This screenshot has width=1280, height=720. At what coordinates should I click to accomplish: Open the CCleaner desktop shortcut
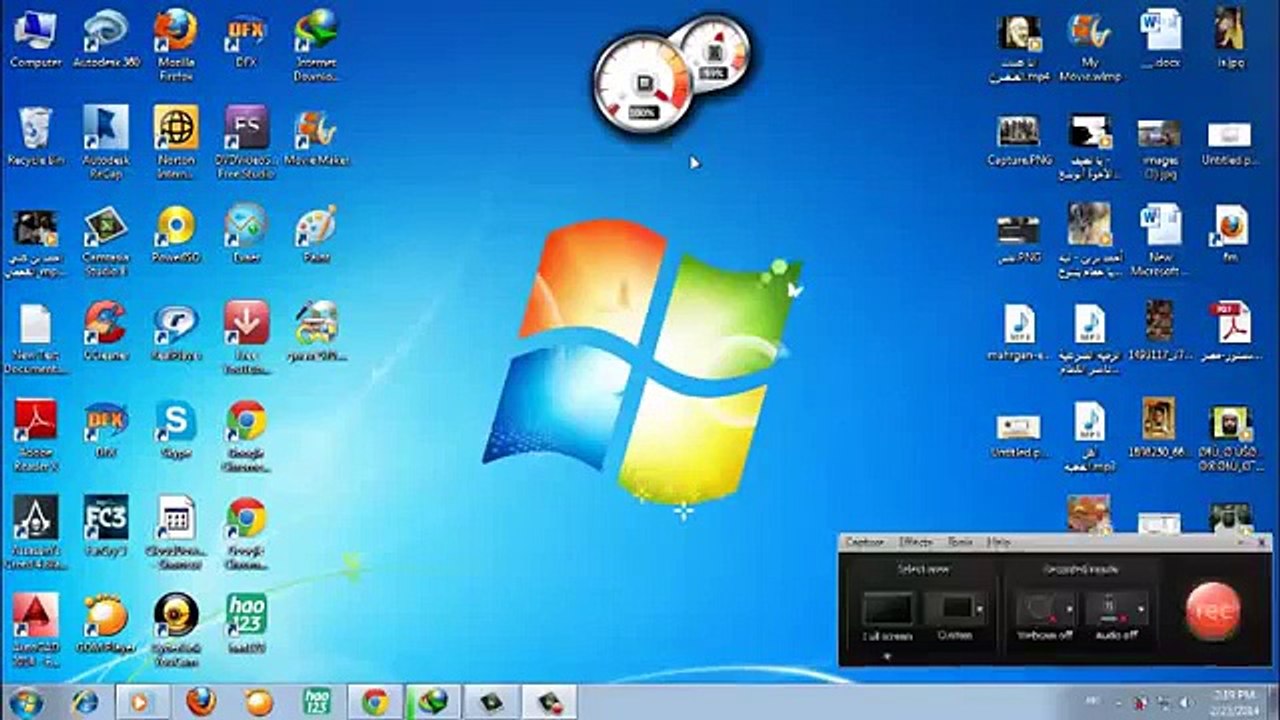click(106, 331)
